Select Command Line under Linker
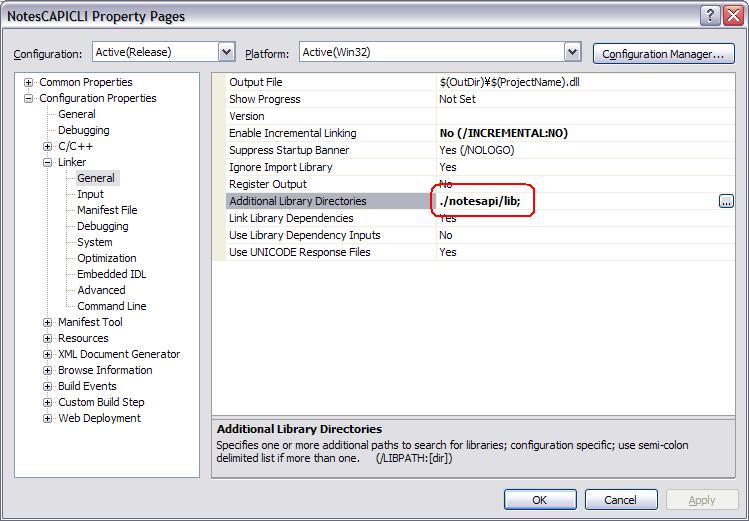749x521 pixels. [x=112, y=306]
